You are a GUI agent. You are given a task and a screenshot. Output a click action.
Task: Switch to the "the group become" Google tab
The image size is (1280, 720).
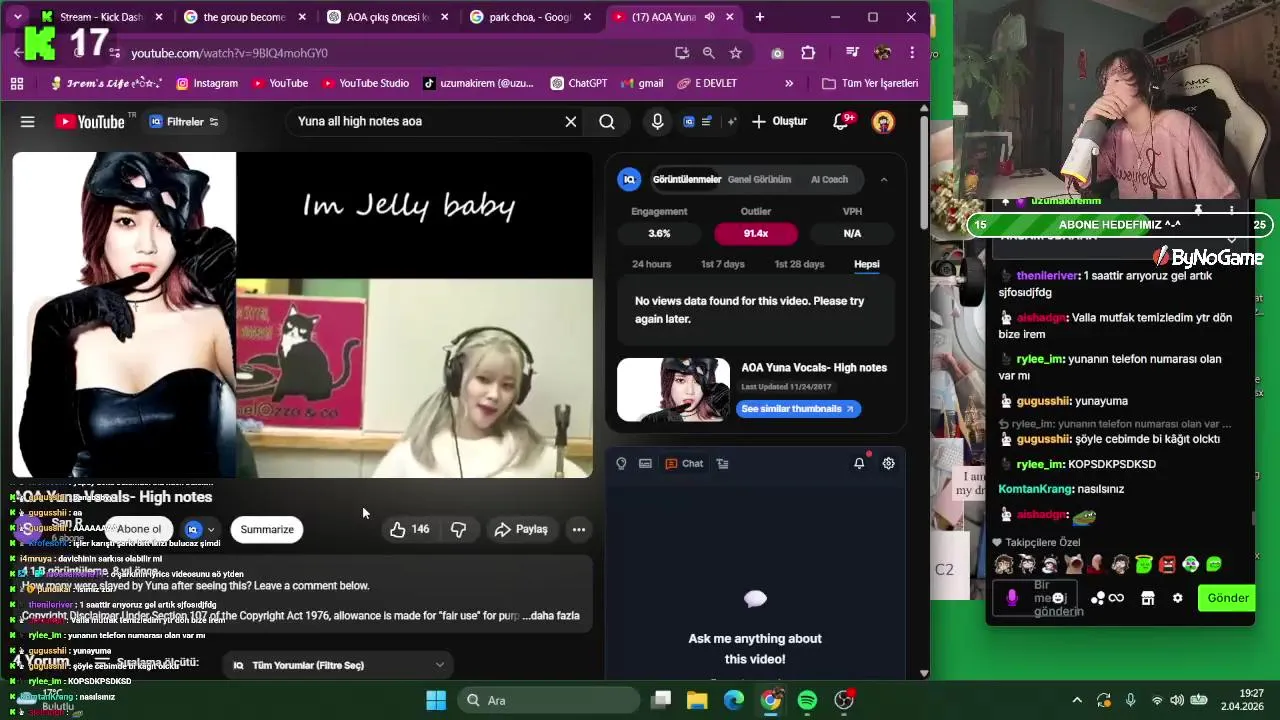[244, 17]
